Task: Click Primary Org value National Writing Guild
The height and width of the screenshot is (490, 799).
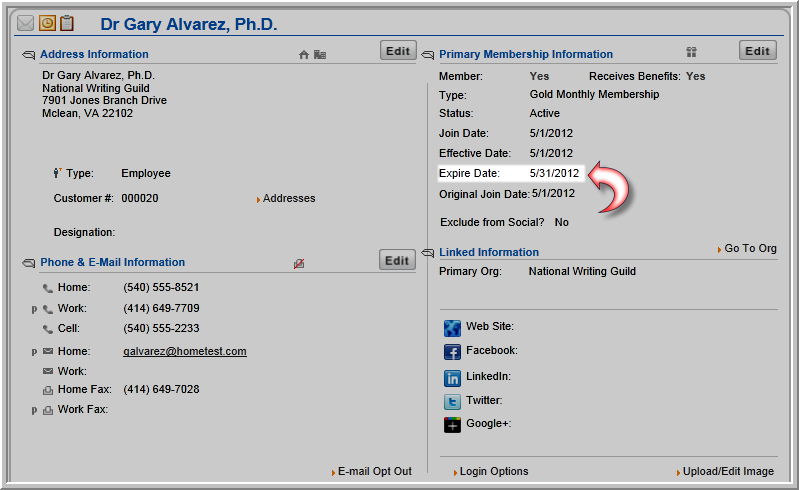Action: point(582,271)
